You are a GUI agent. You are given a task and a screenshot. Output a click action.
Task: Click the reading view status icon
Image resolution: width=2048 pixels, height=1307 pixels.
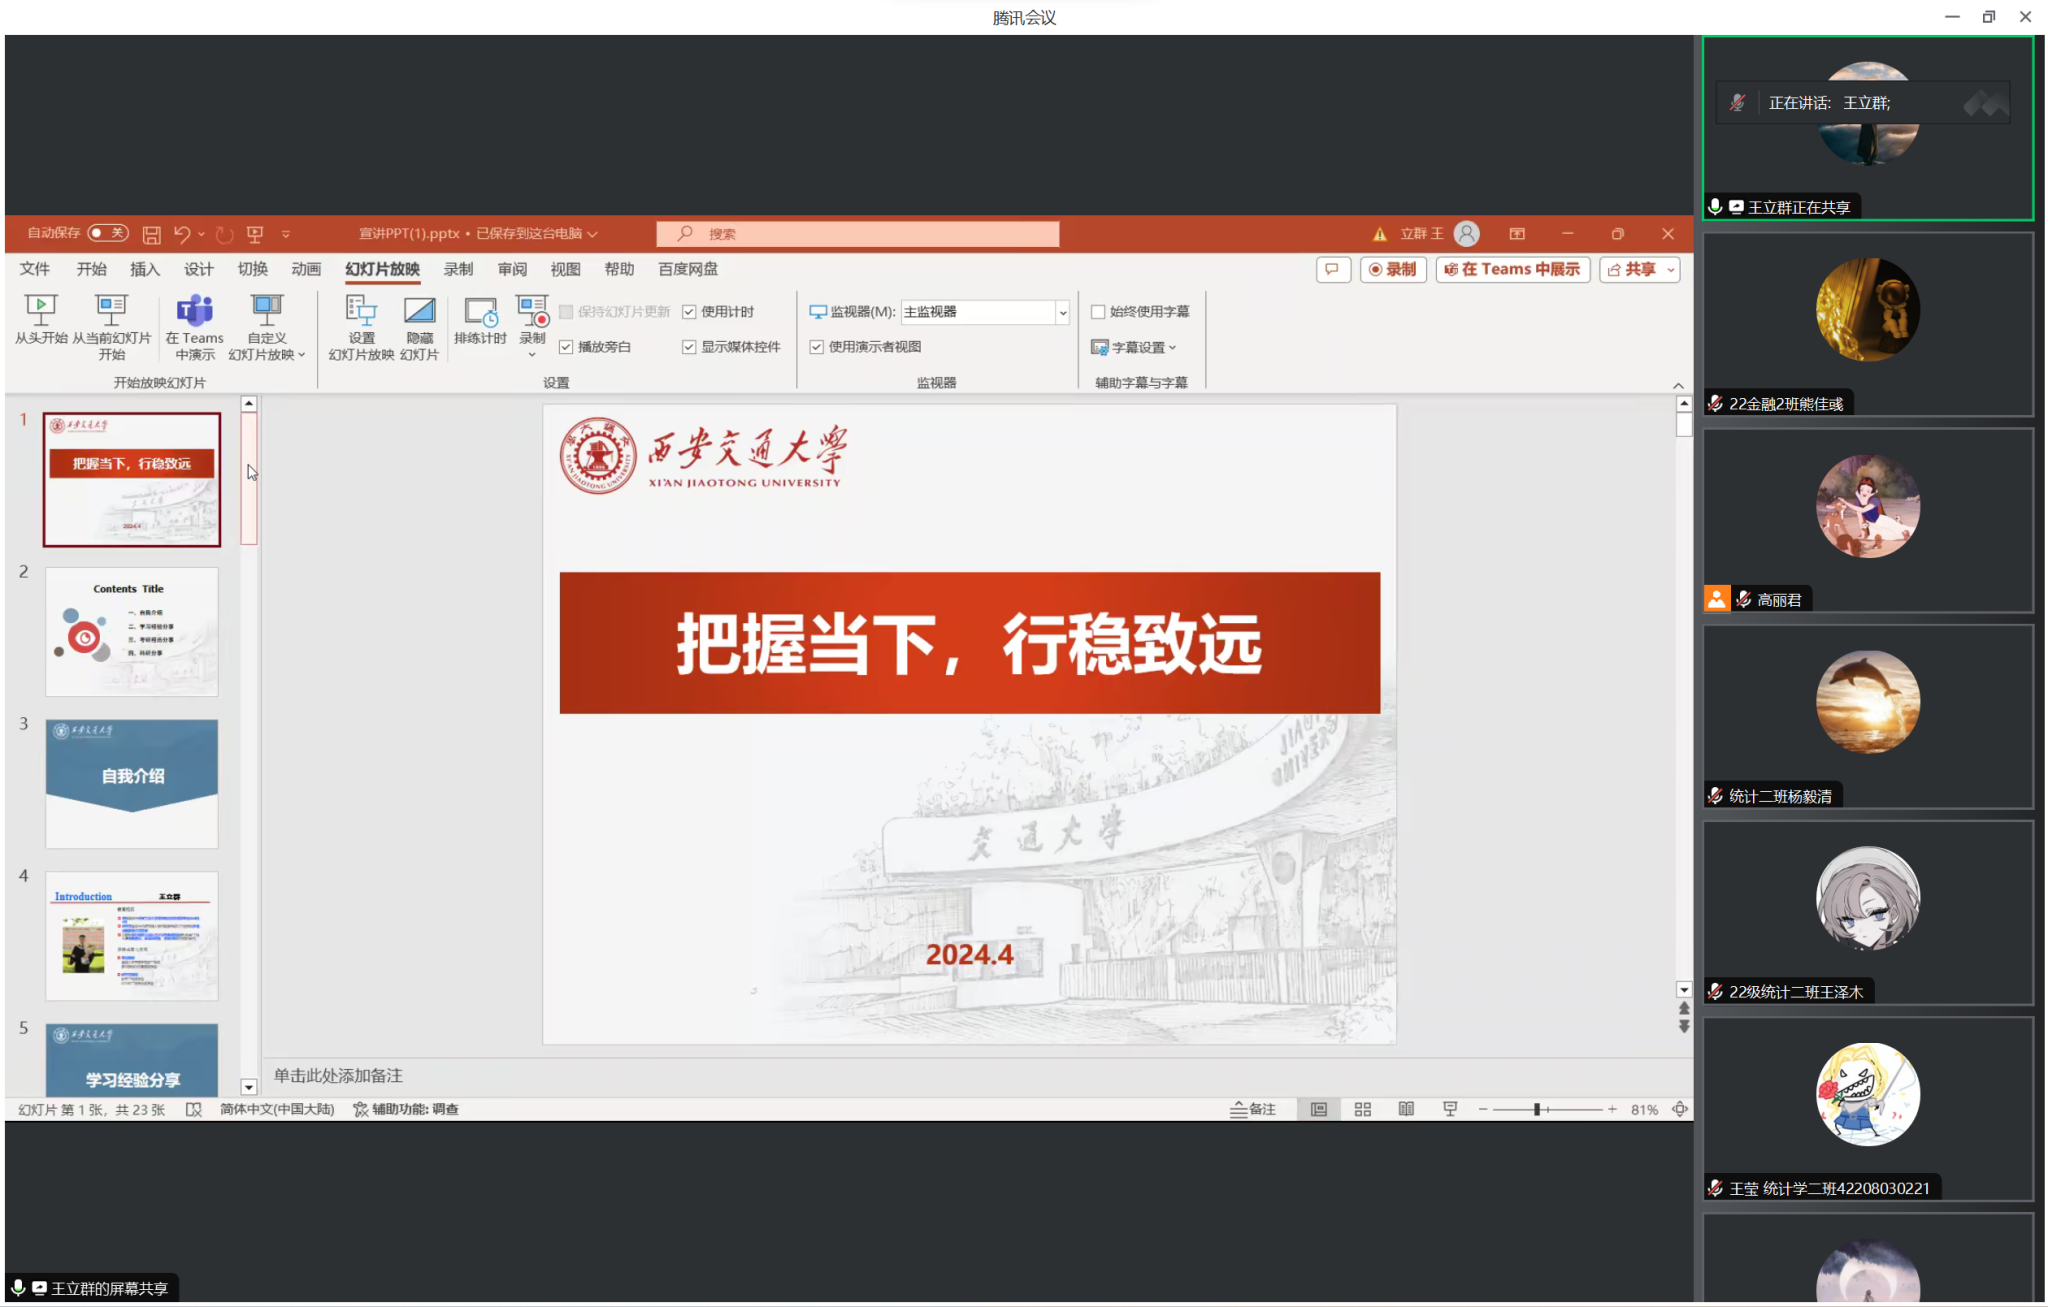tap(1406, 1109)
